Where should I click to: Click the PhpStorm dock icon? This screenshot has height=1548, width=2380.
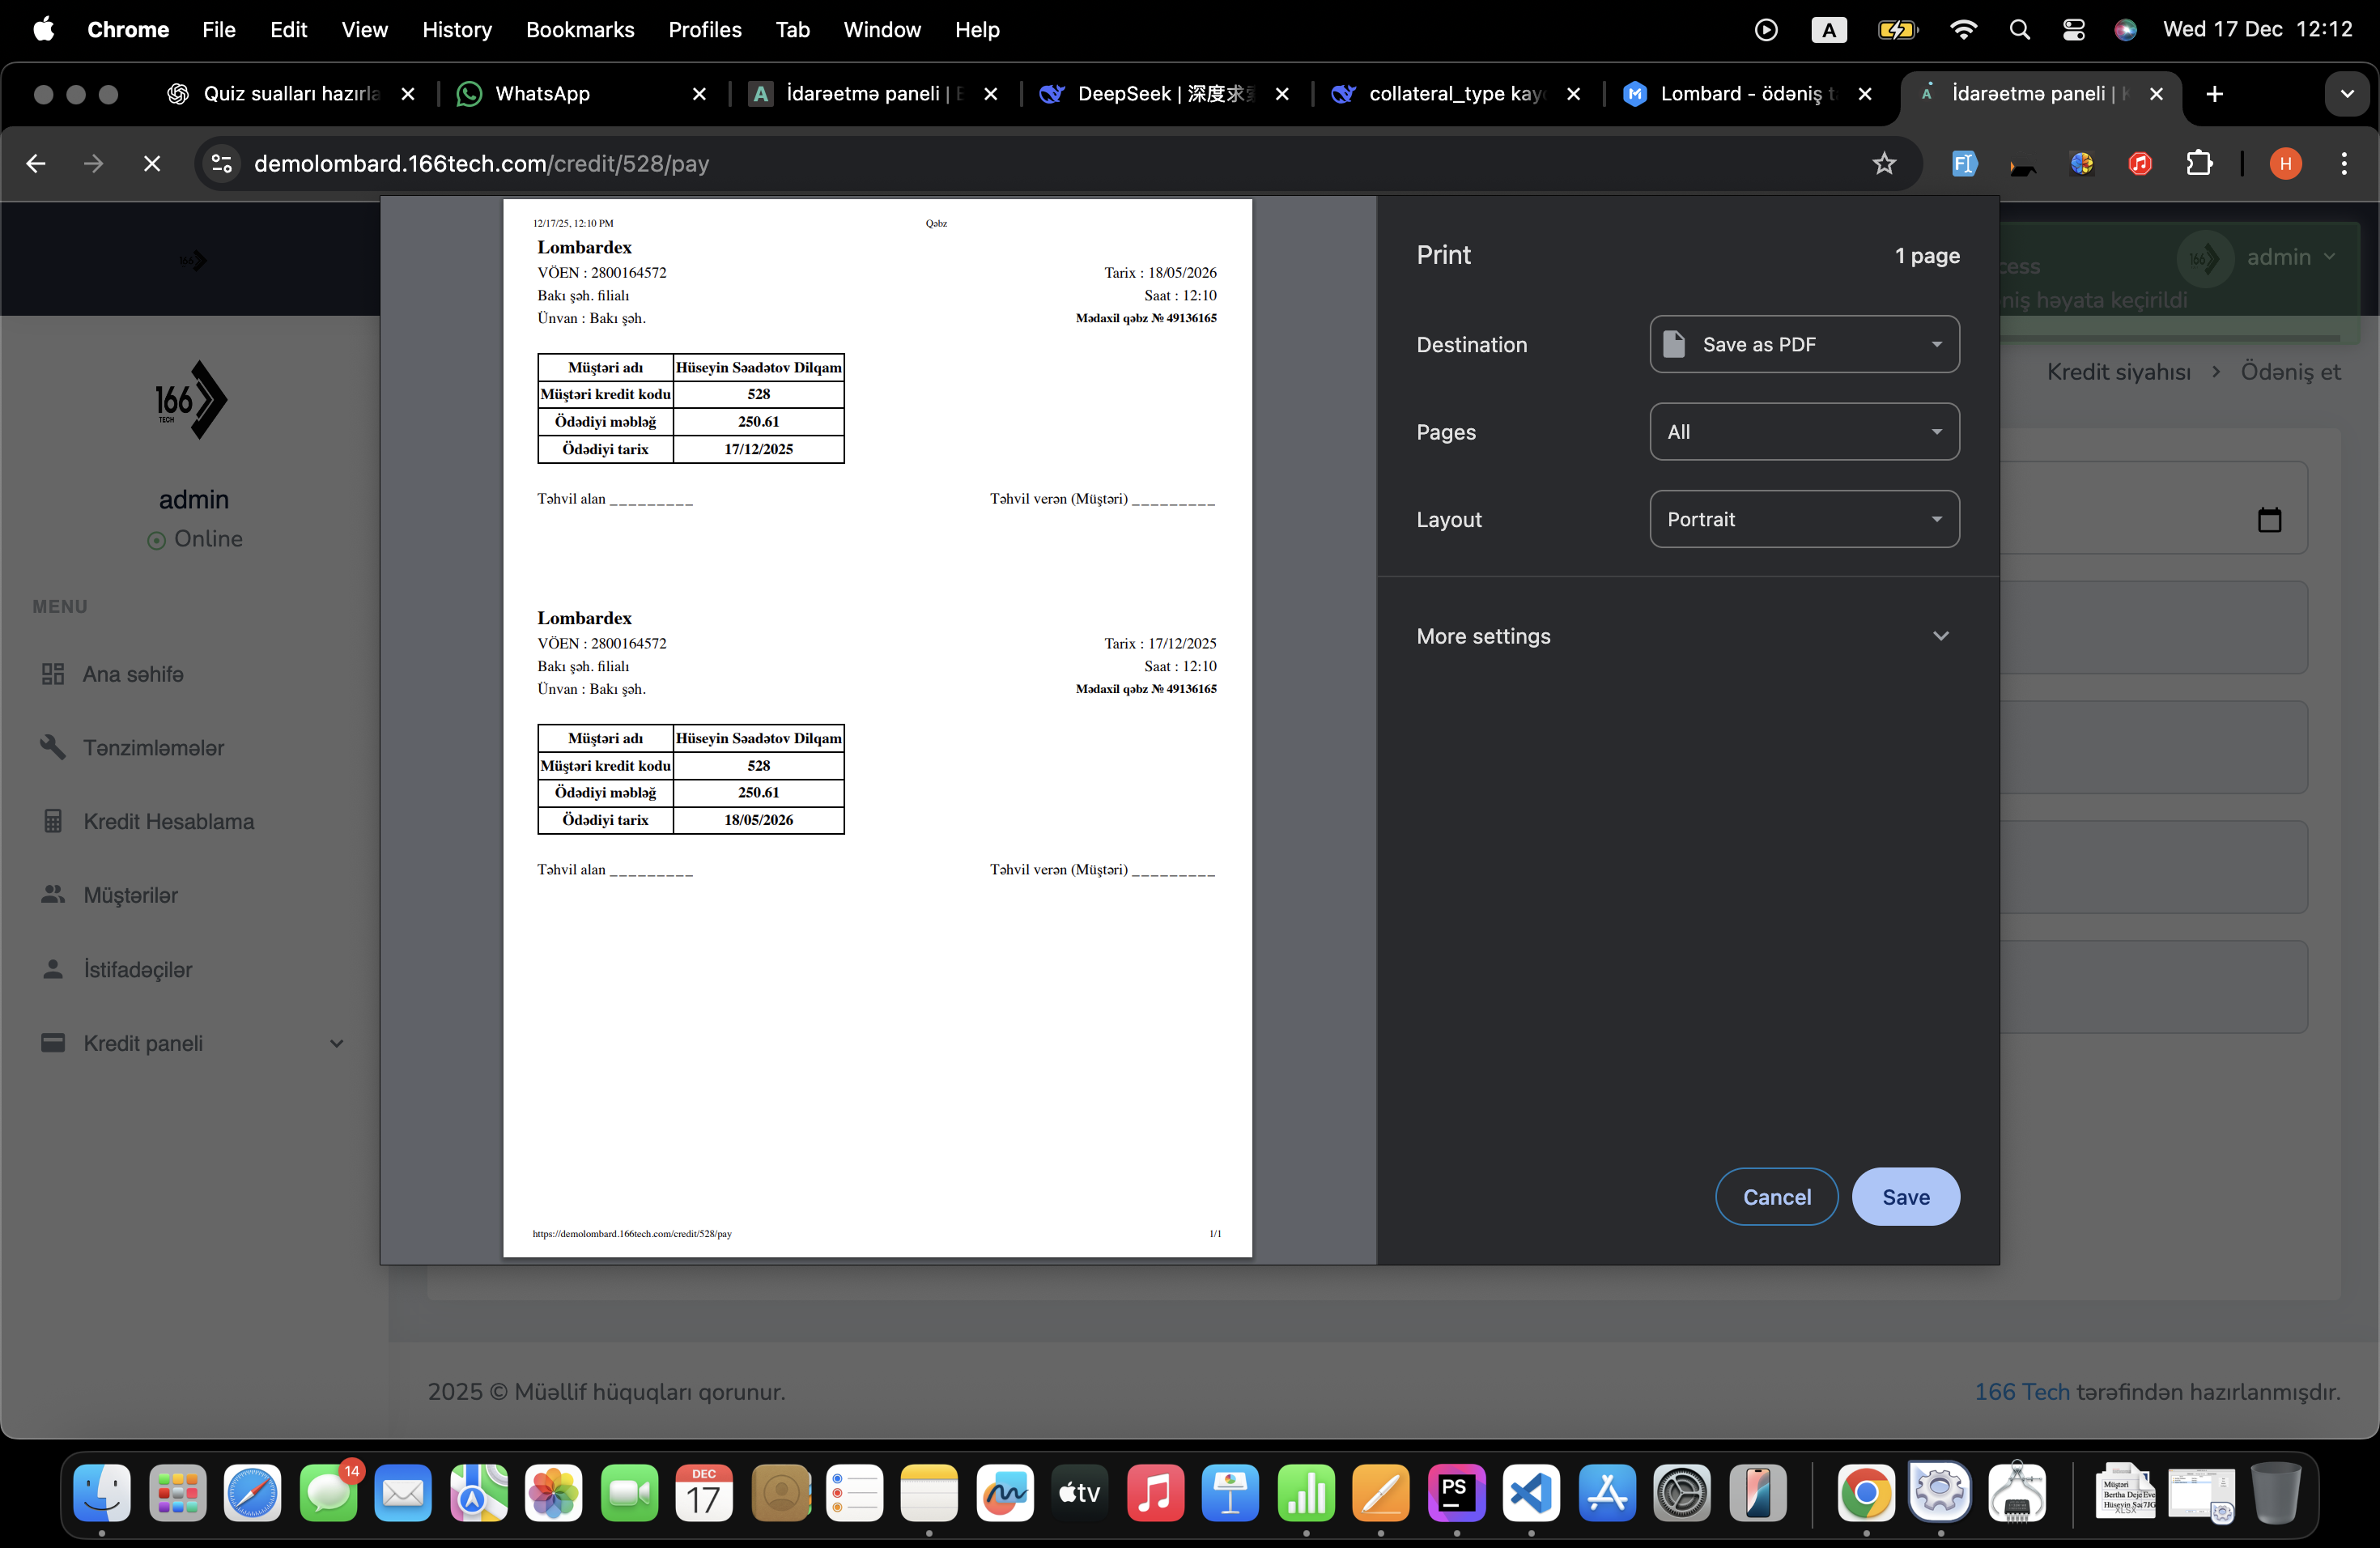[x=1456, y=1493]
